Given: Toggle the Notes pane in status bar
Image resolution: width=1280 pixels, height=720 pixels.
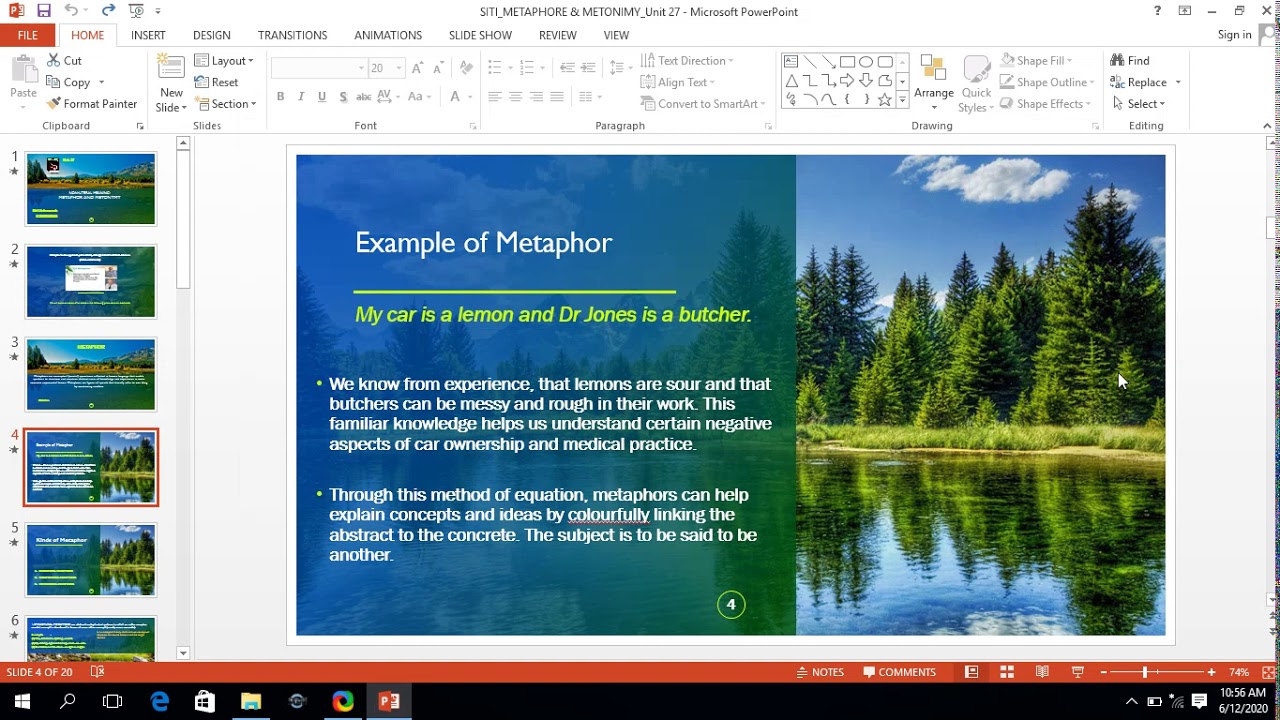Looking at the screenshot, I should [819, 672].
